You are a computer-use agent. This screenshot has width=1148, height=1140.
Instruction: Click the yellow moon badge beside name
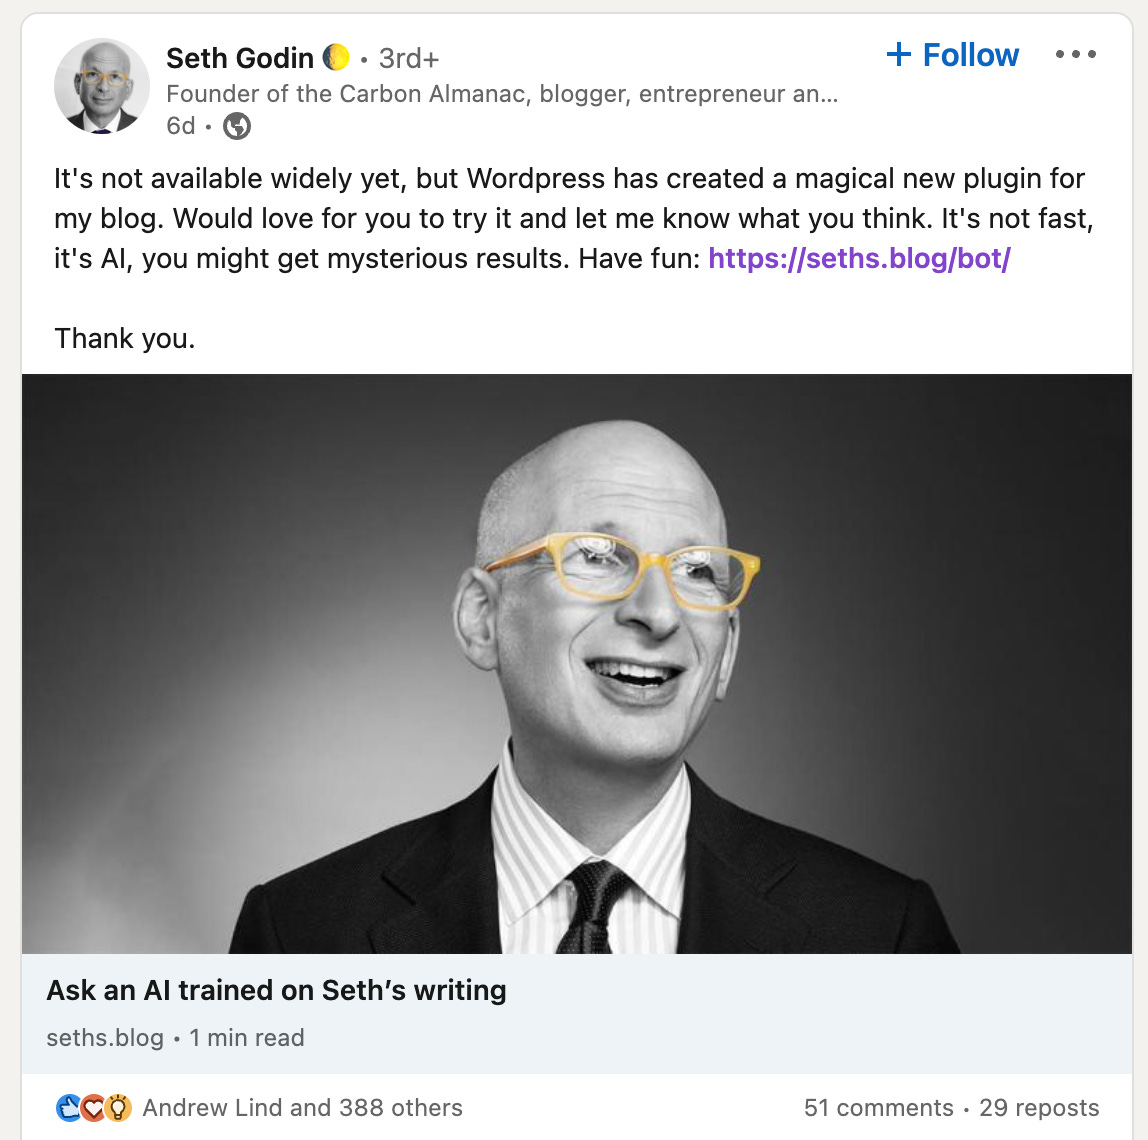336,57
